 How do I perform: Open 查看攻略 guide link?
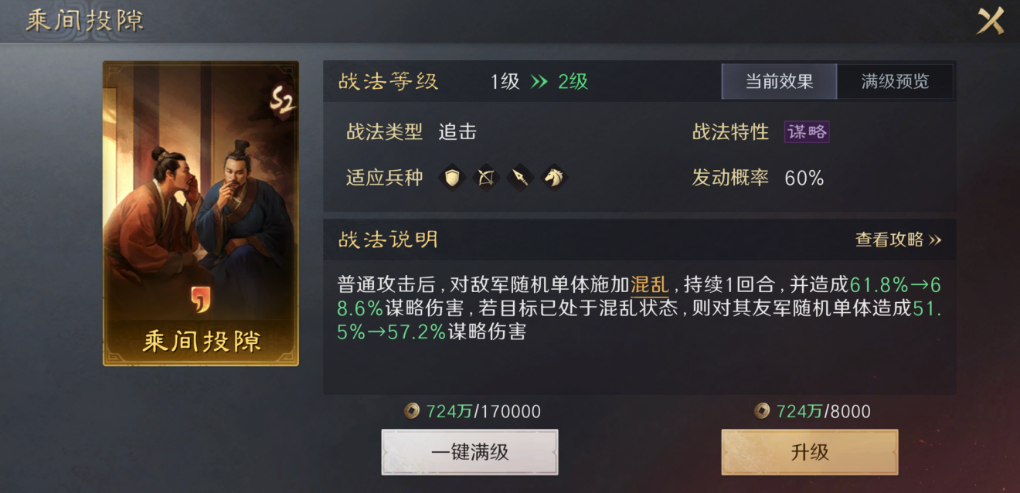898,240
